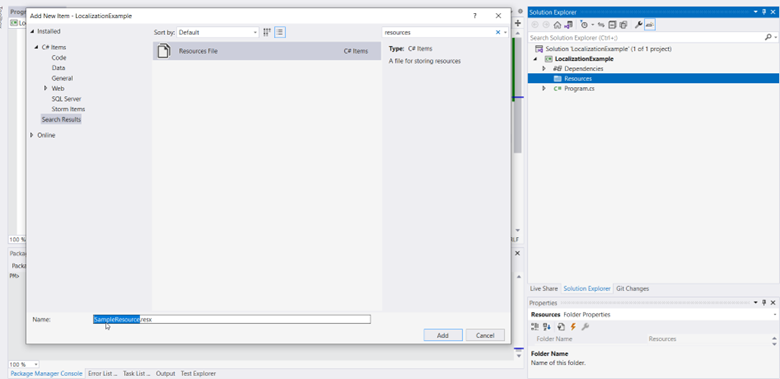Click the Alphabetical sort icon in Properties
The image size is (780, 379).
click(547, 327)
